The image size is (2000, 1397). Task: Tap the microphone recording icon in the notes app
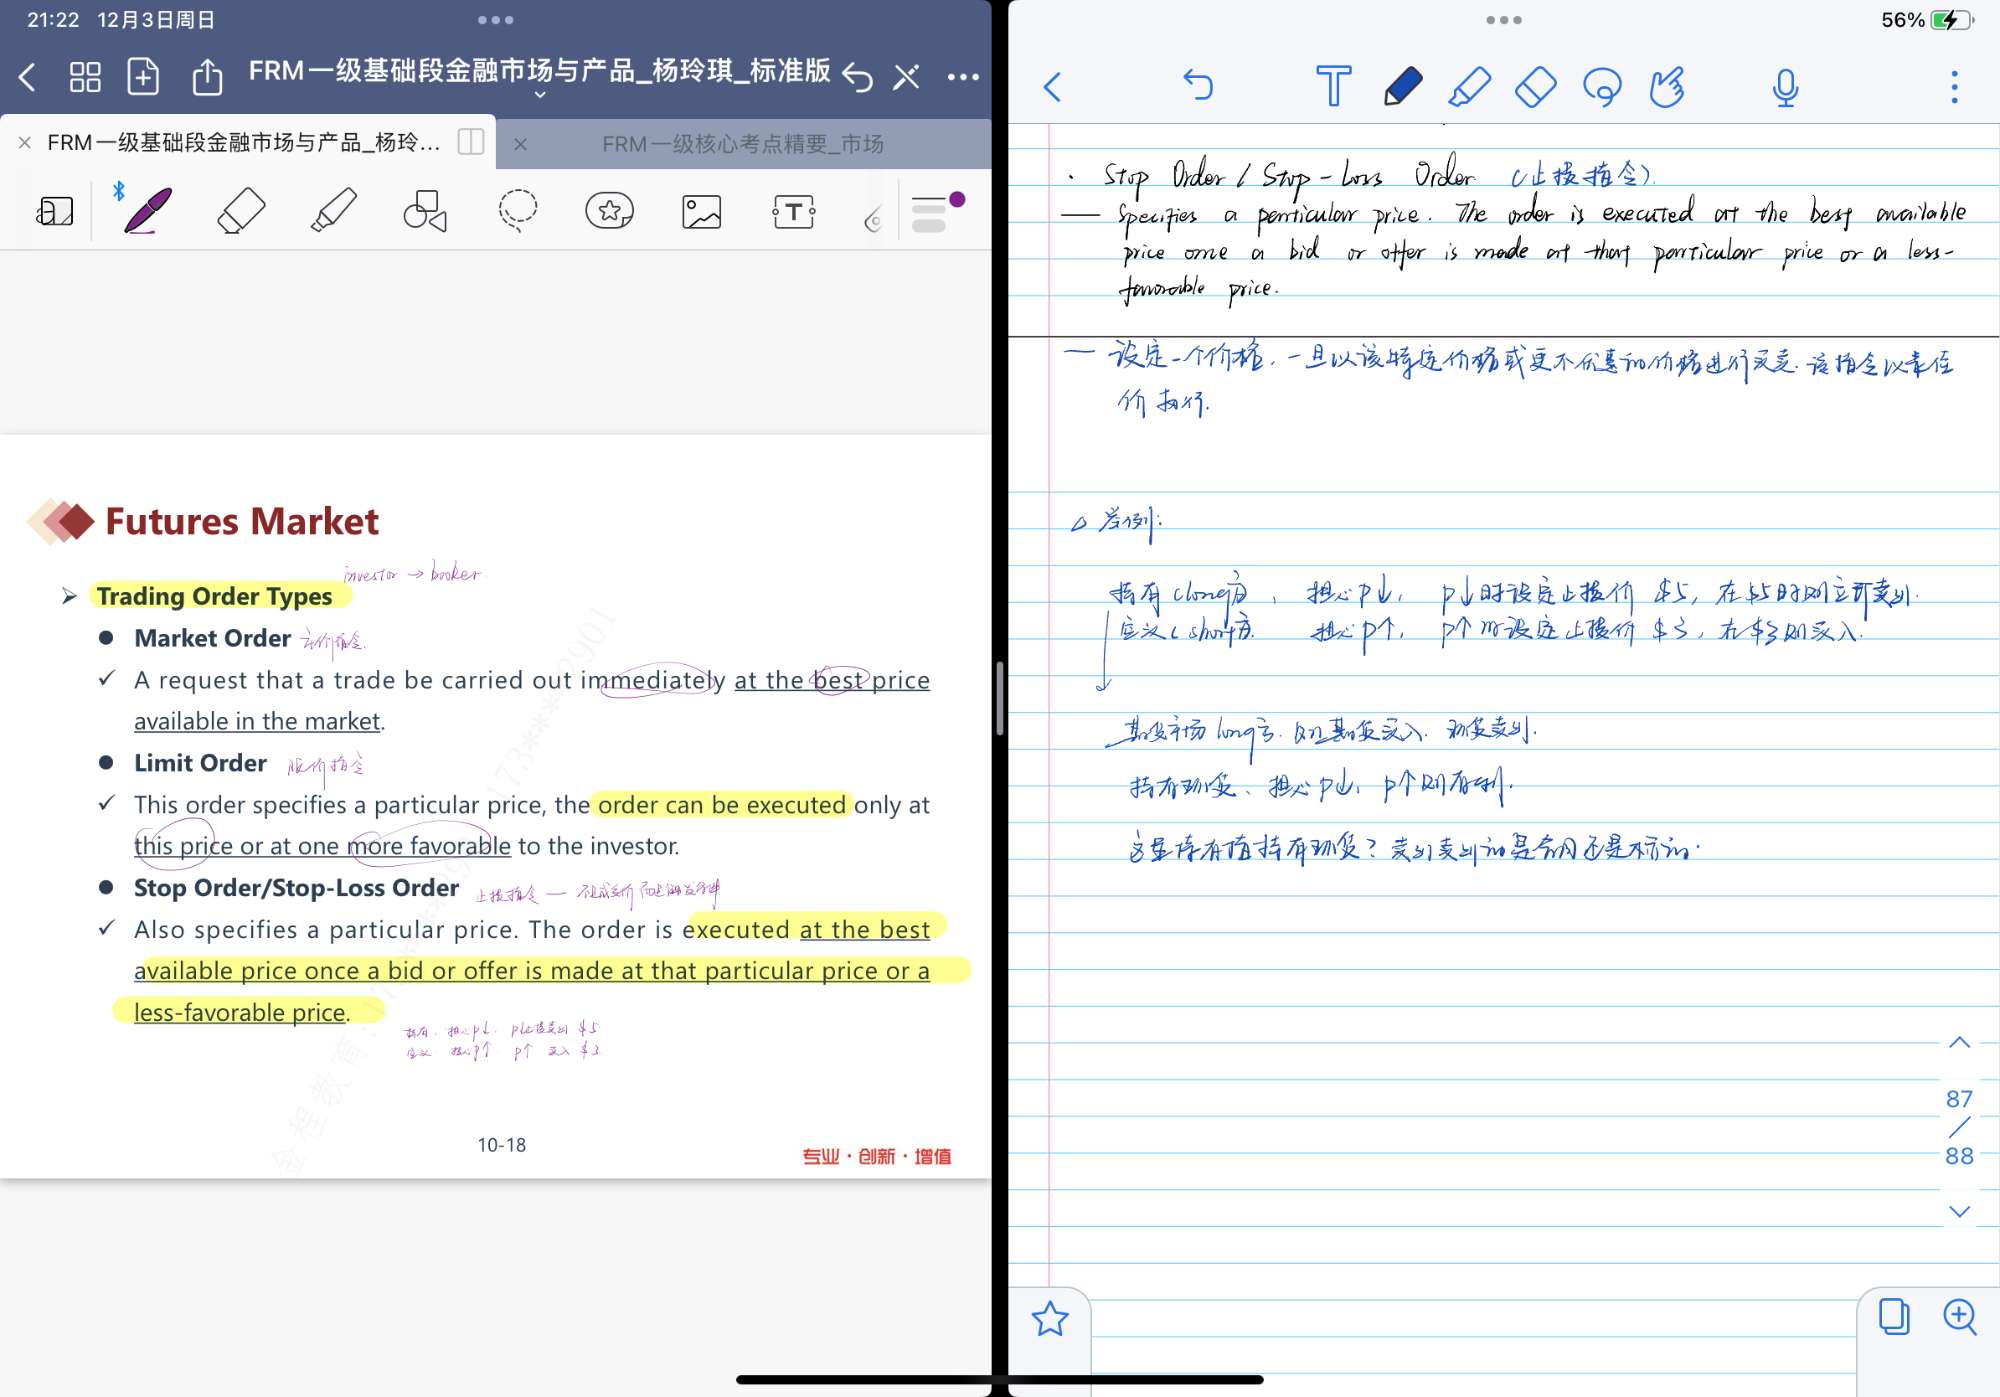tap(1785, 87)
